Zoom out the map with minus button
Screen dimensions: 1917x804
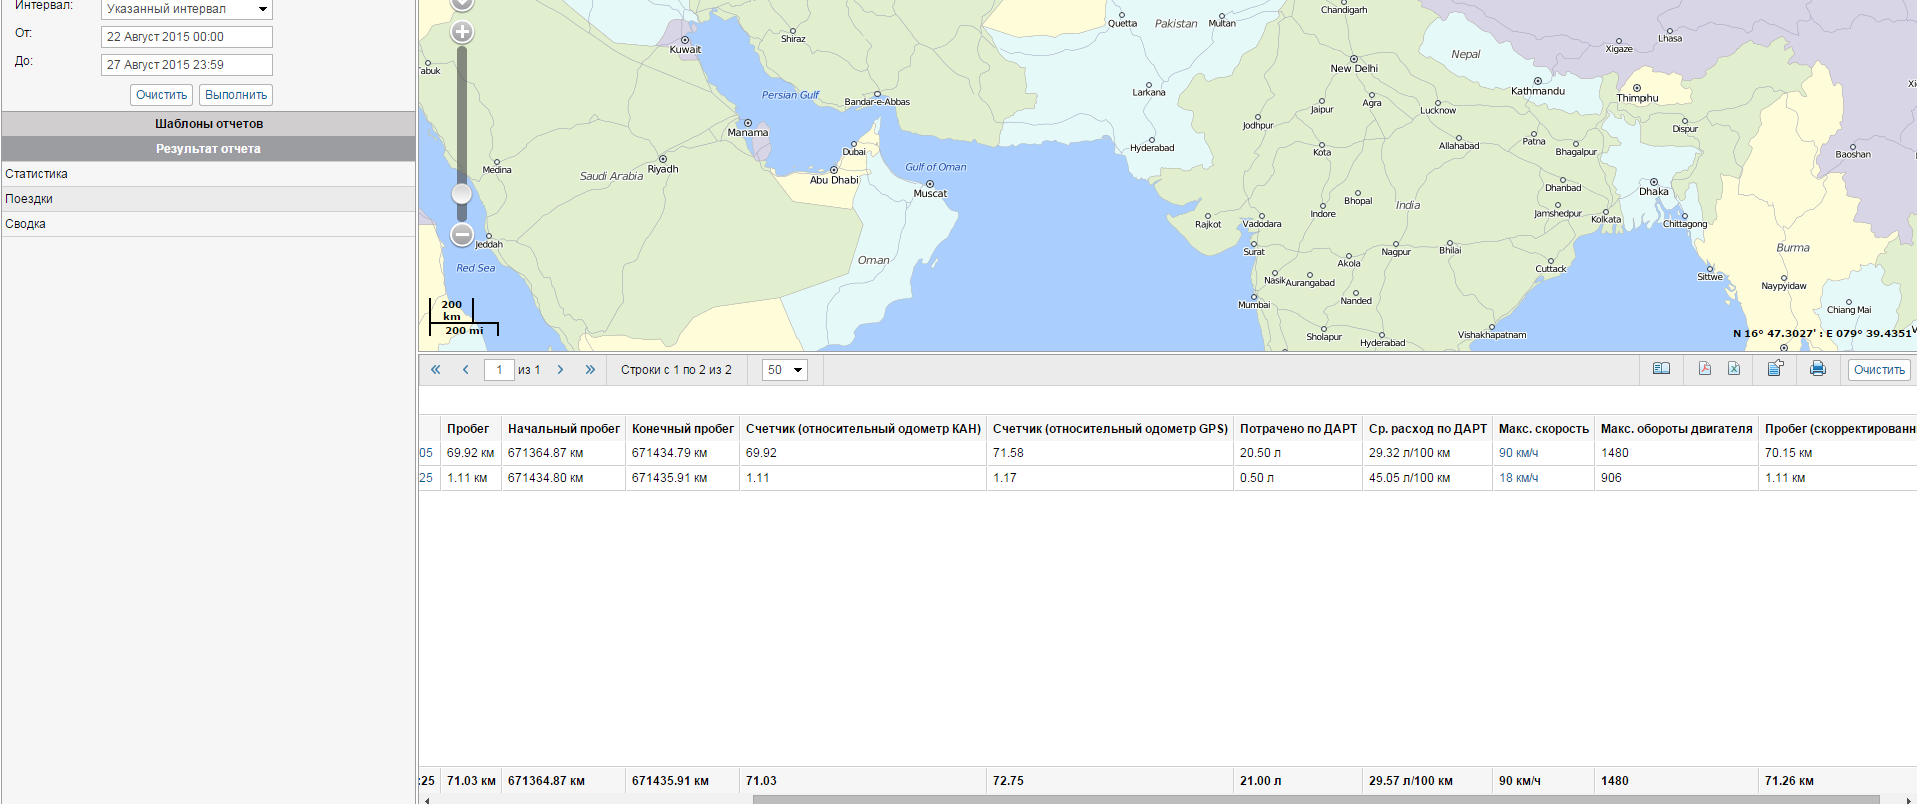pyautogui.click(x=462, y=235)
